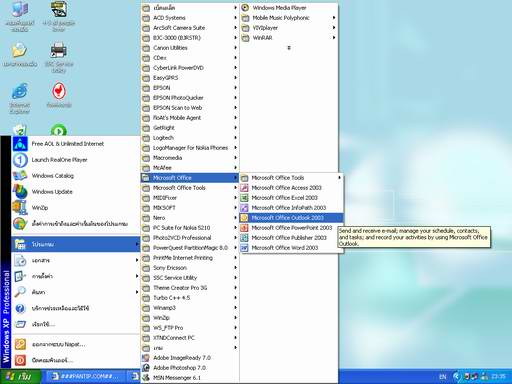Click the Windows Catalog icon
Viewport: 512px width, 384px height.
20,176
